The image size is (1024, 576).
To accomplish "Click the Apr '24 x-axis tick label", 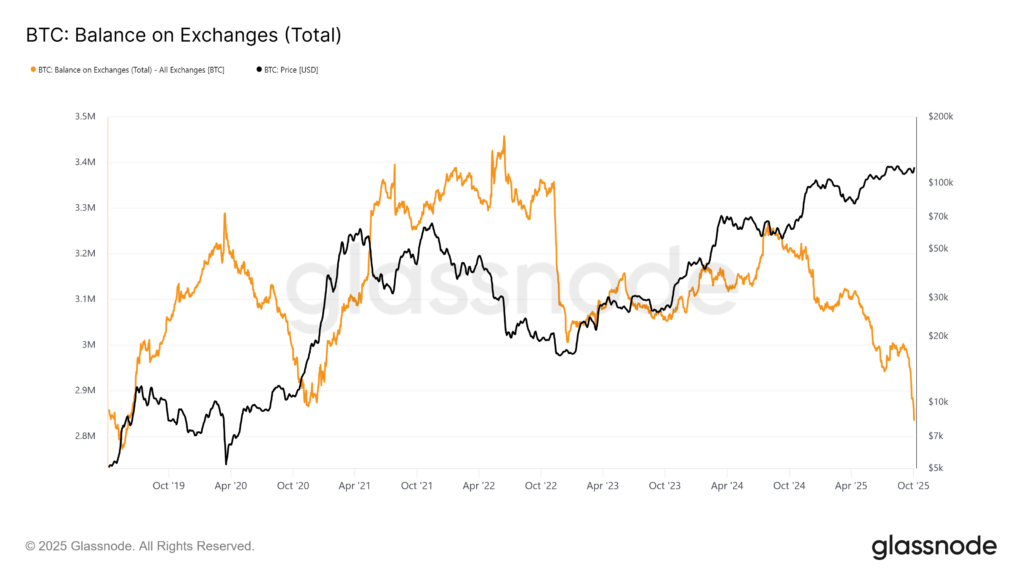I will click(x=727, y=485).
